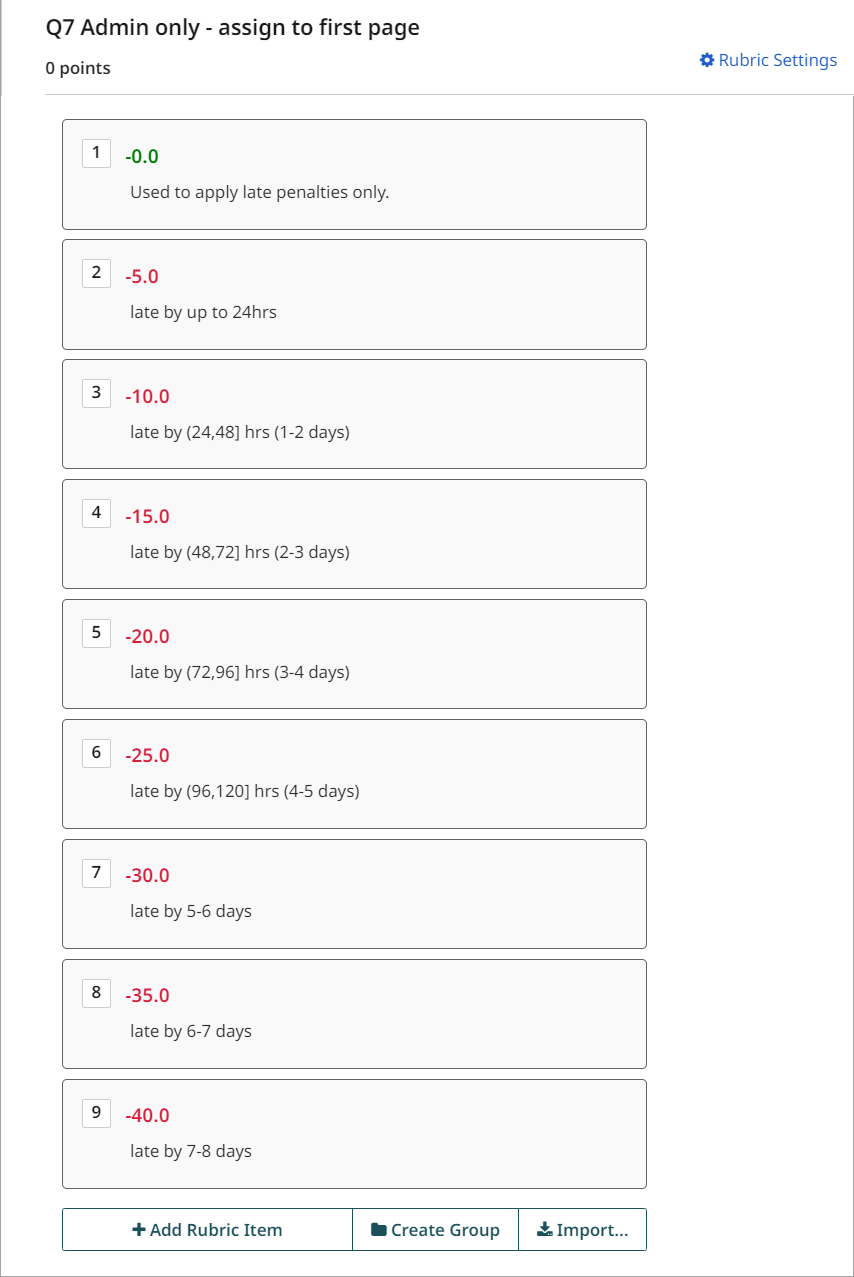The height and width of the screenshot is (1277, 854).
Task: Click the -0.0 point value
Action: tap(142, 156)
